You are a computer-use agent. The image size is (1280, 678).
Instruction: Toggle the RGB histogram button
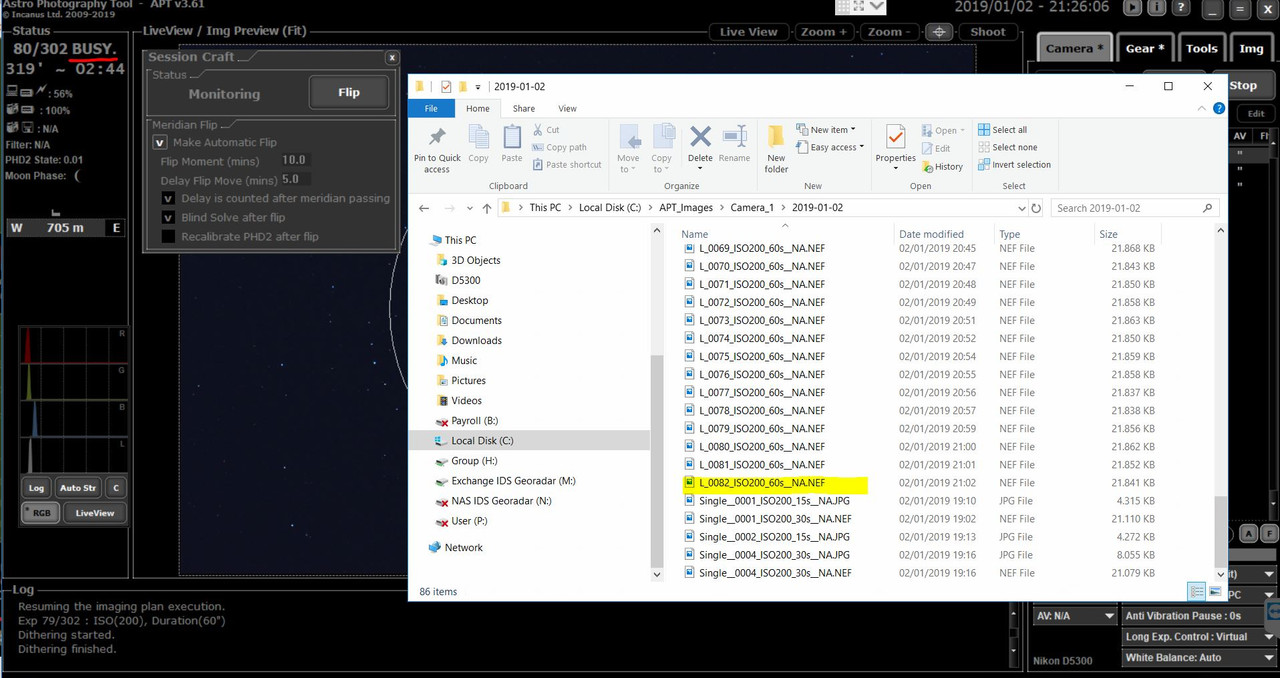pyautogui.click(x=41, y=513)
